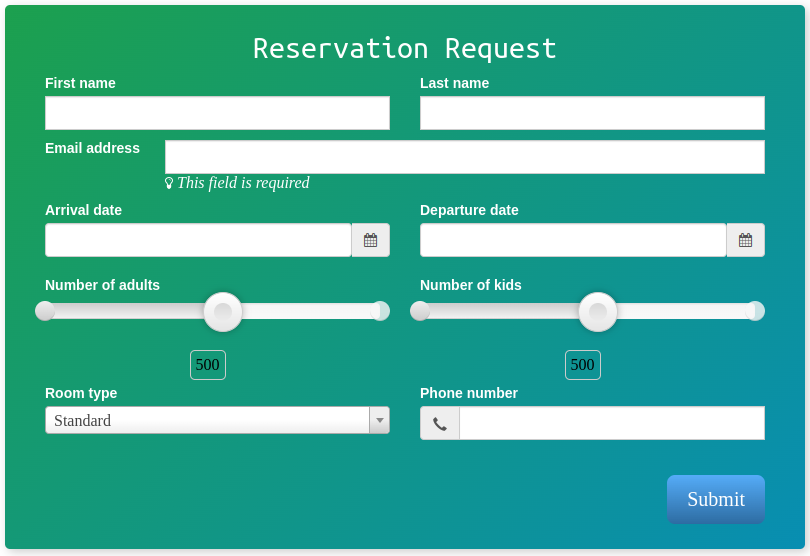Focus the First name input field
This screenshot has width=810, height=556.
(x=217, y=113)
